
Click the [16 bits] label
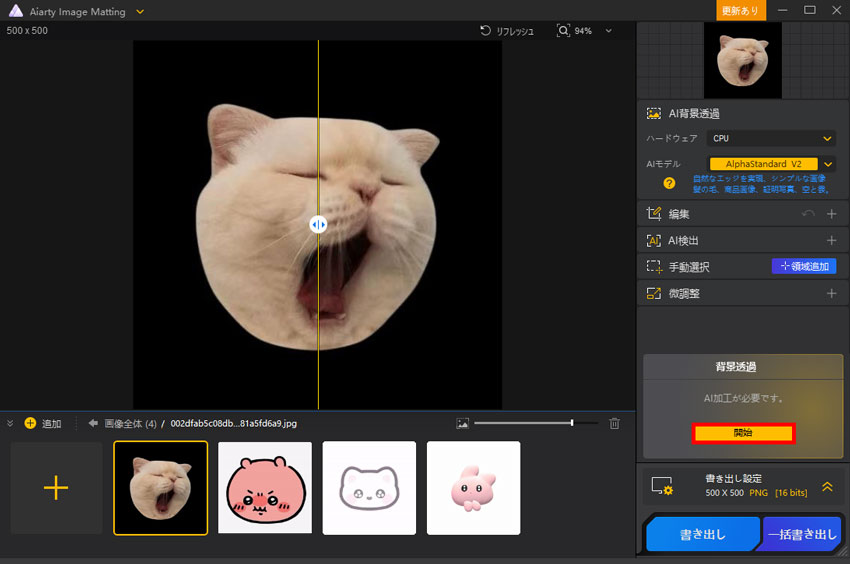tap(791, 493)
